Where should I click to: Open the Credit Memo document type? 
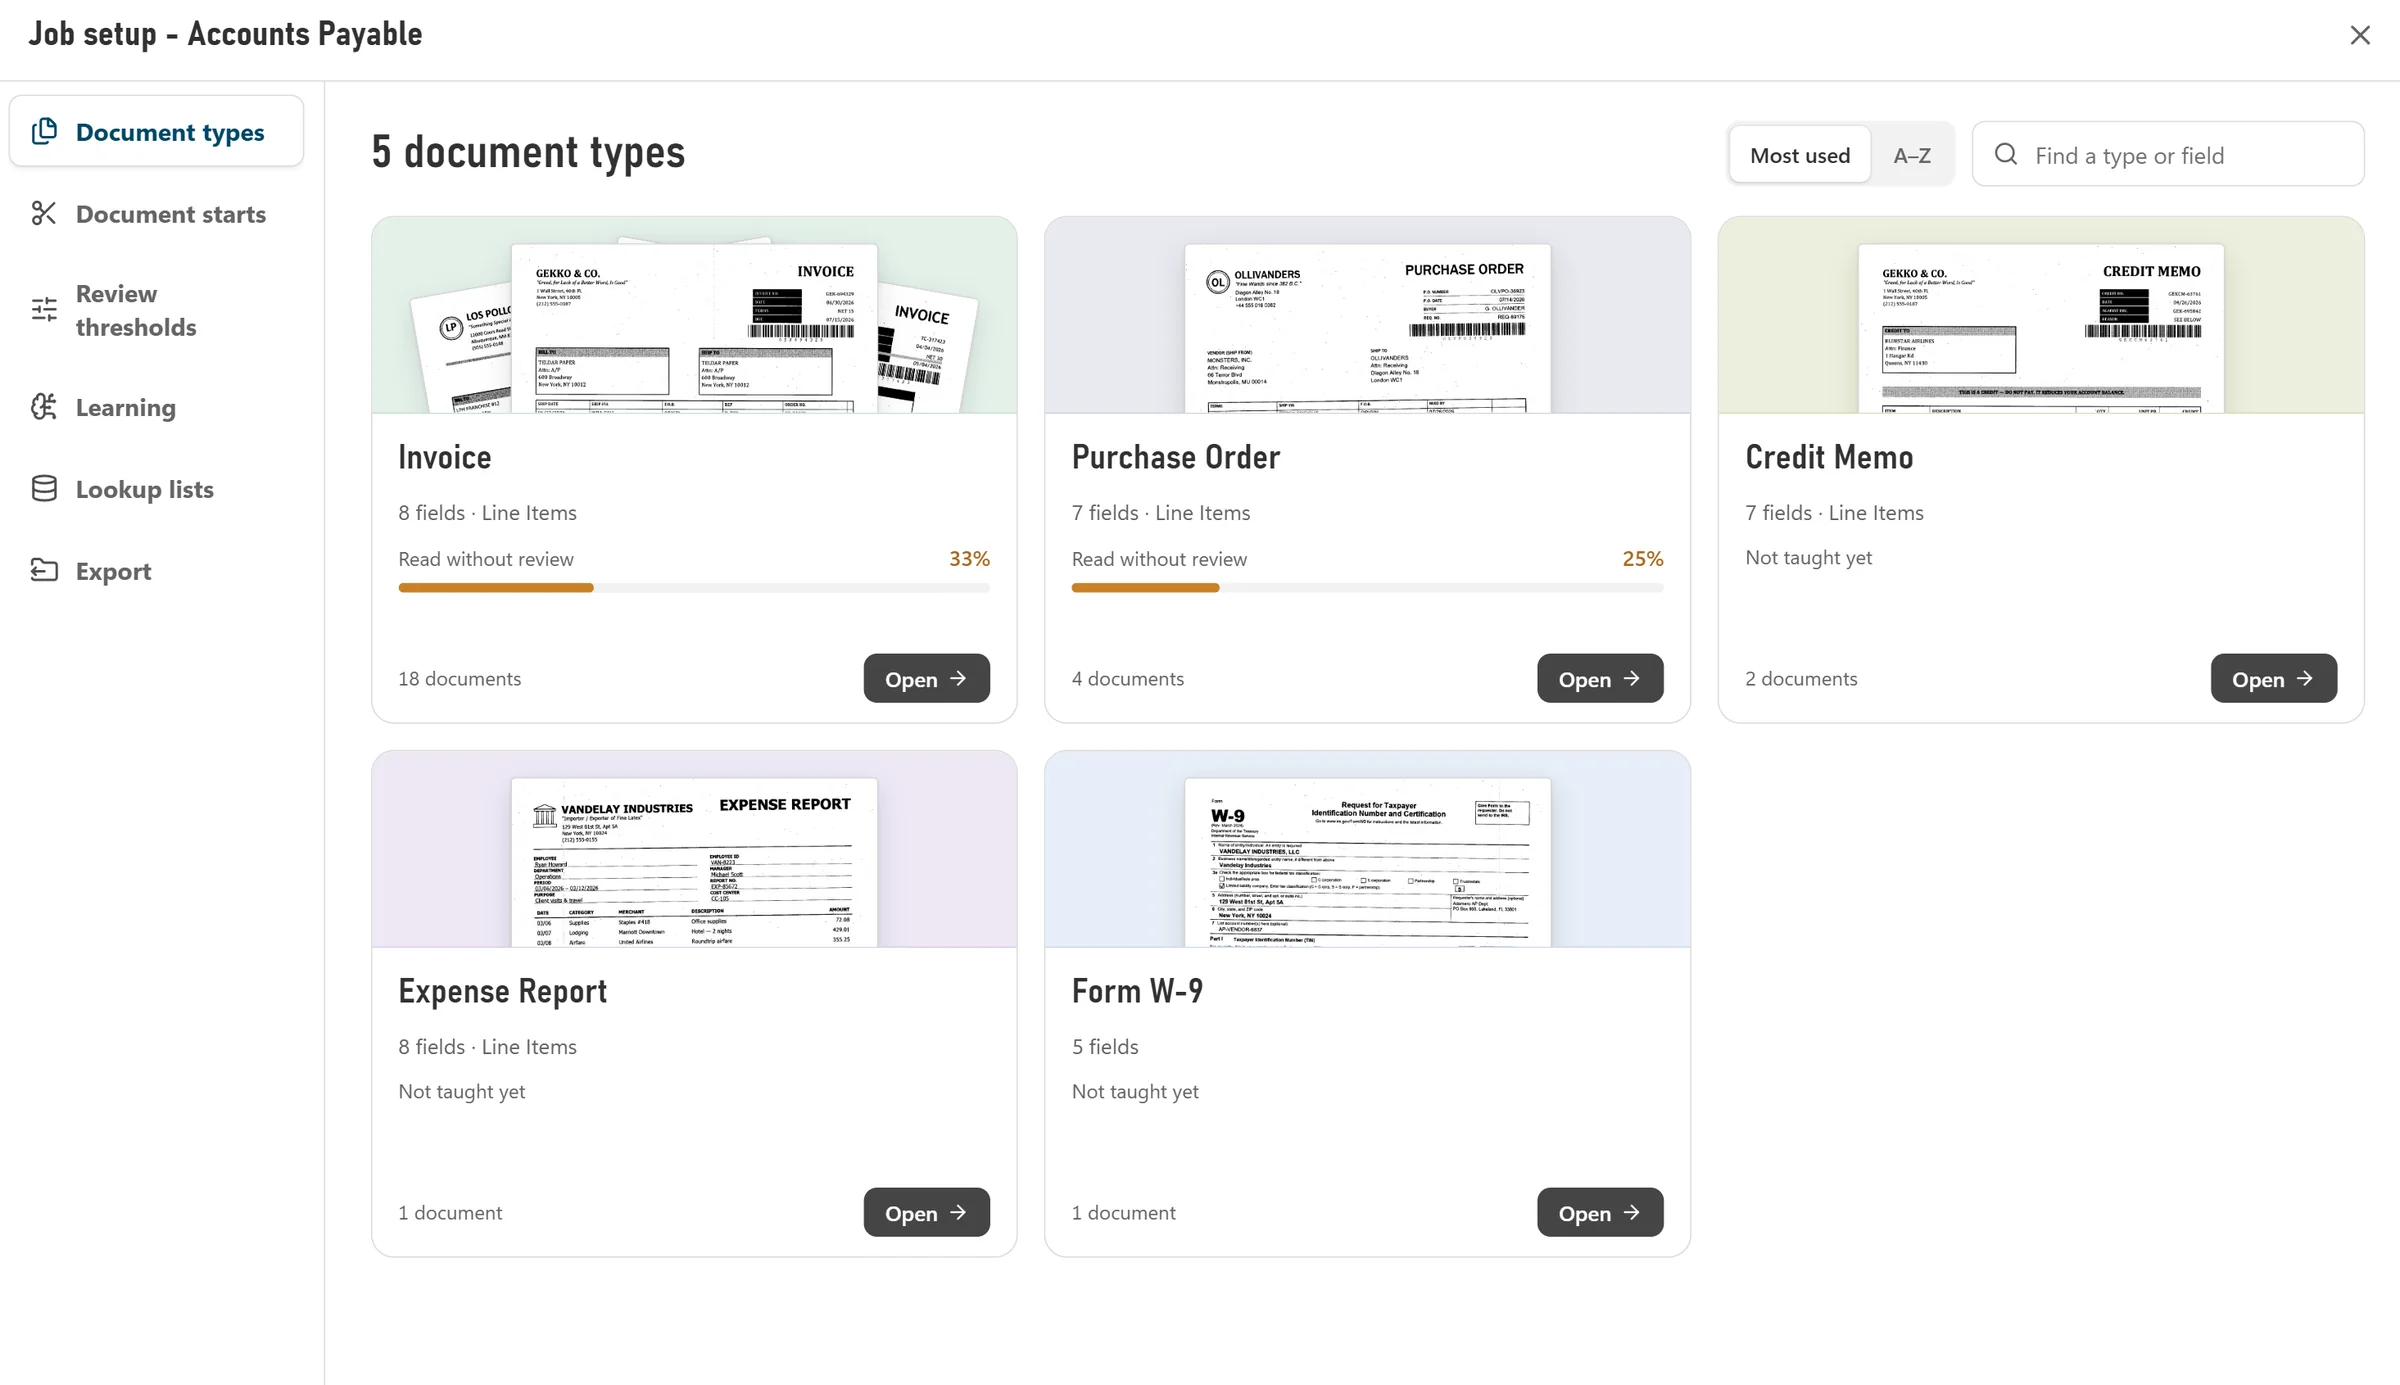[2273, 678]
